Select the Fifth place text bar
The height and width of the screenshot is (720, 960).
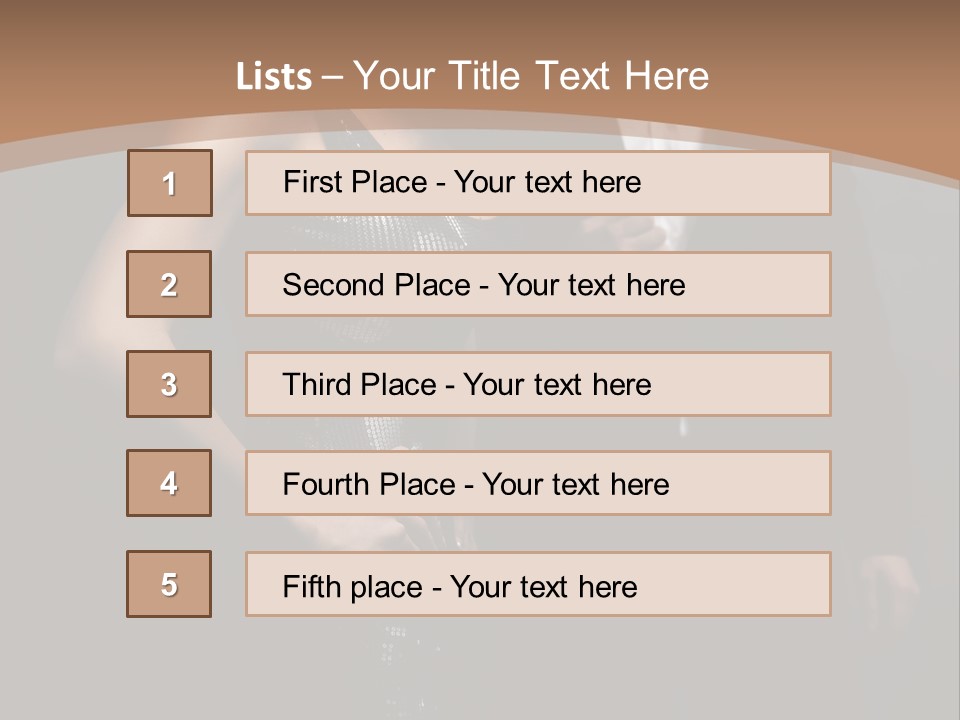538,584
